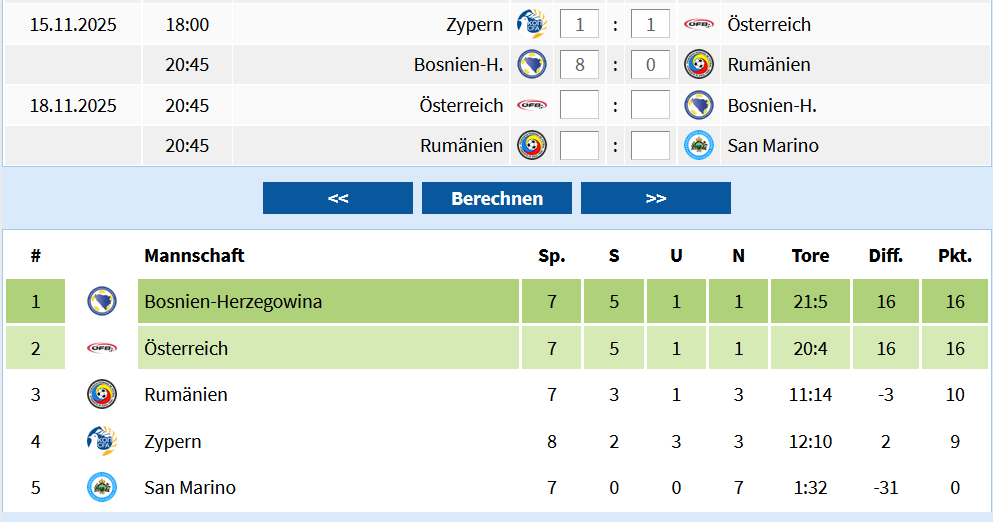Click away score field for Rumänien vs San Marino
This screenshot has height=522, width=993.
tap(651, 146)
